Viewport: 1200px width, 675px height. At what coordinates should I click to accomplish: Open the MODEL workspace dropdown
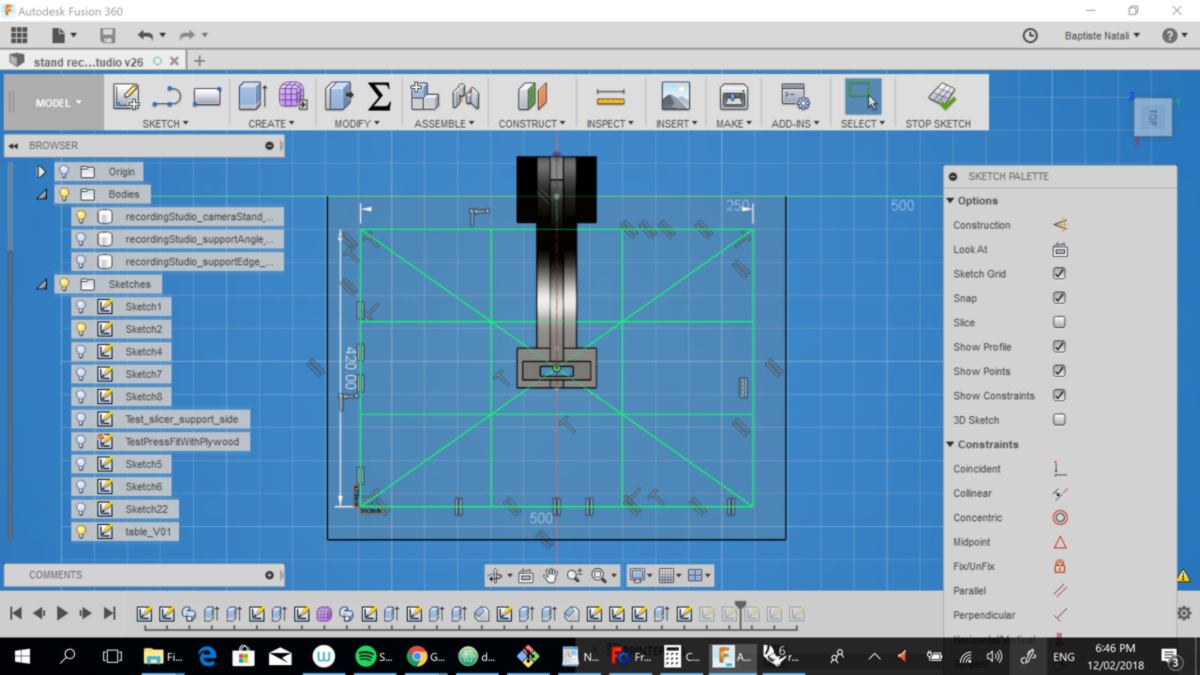coord(58,103)
